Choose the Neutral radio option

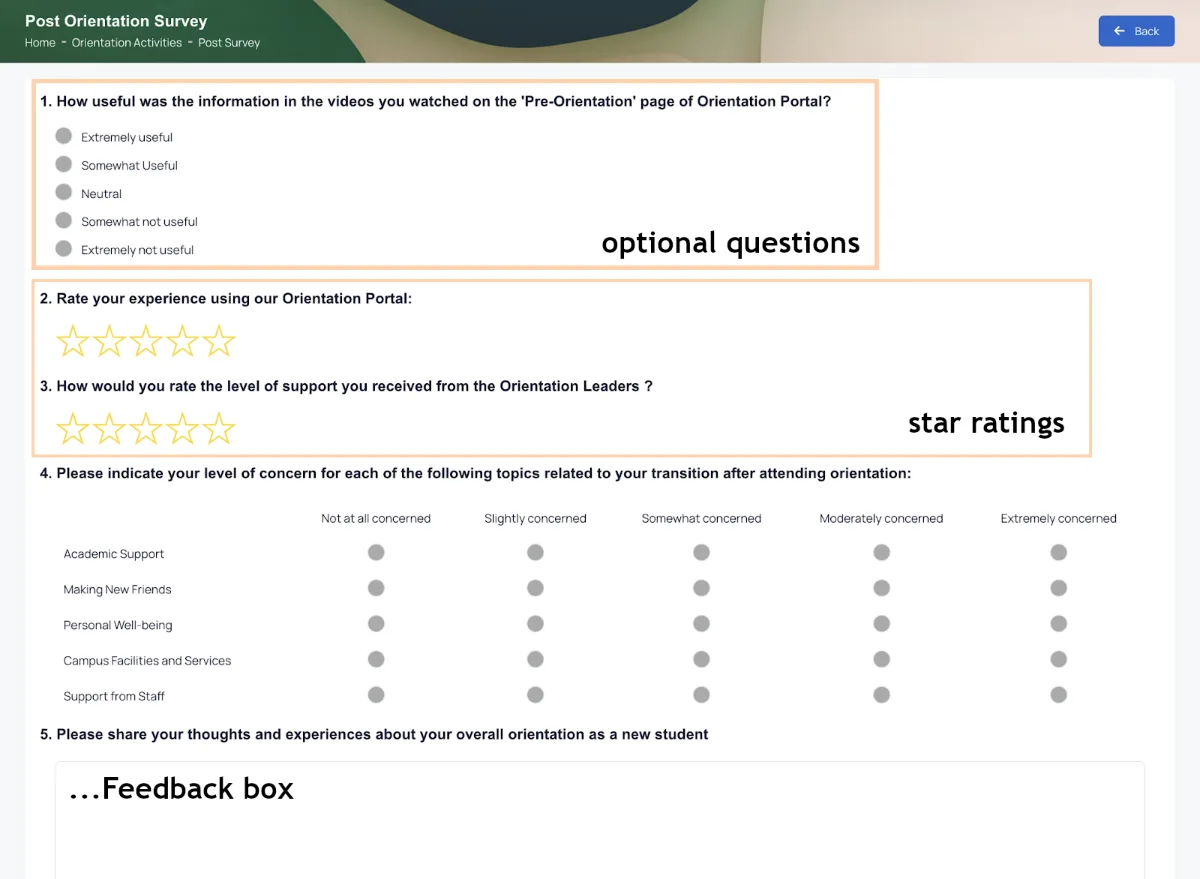click(64, 192)
